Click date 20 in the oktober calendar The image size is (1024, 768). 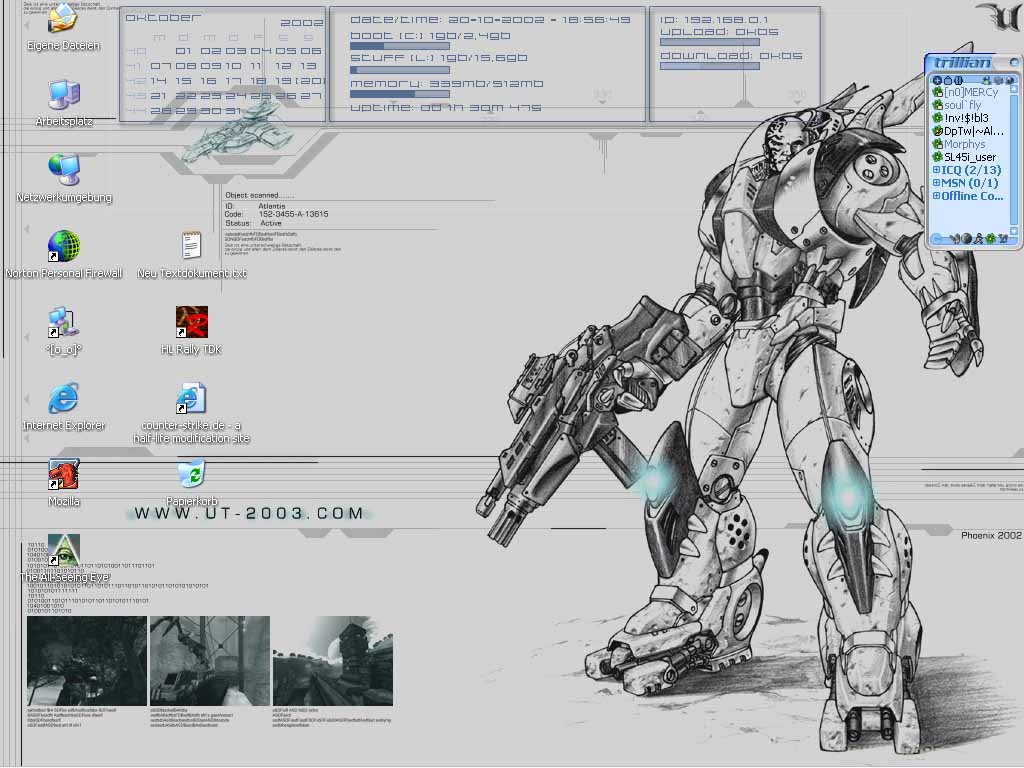coord(311,81)
